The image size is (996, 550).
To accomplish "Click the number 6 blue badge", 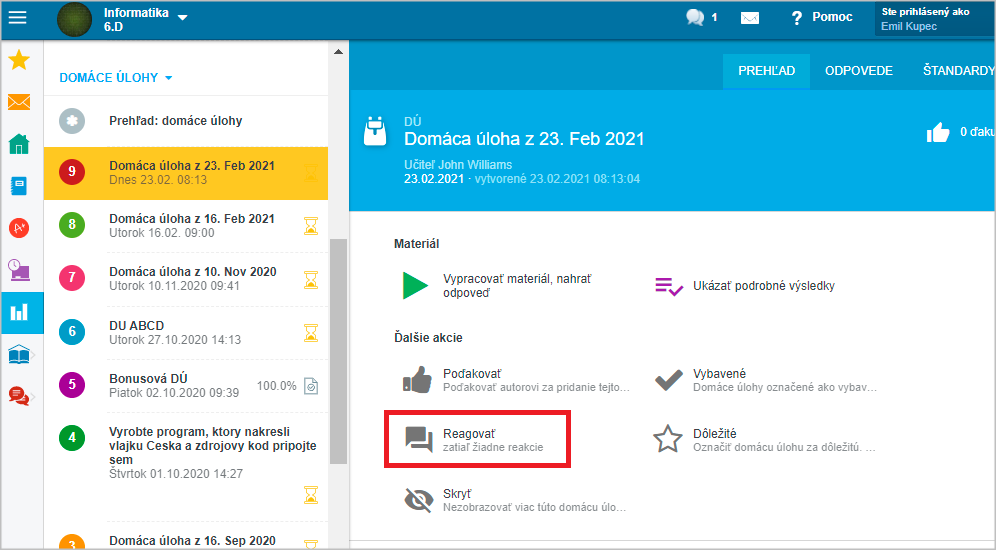I will click(x=72, y=332).
